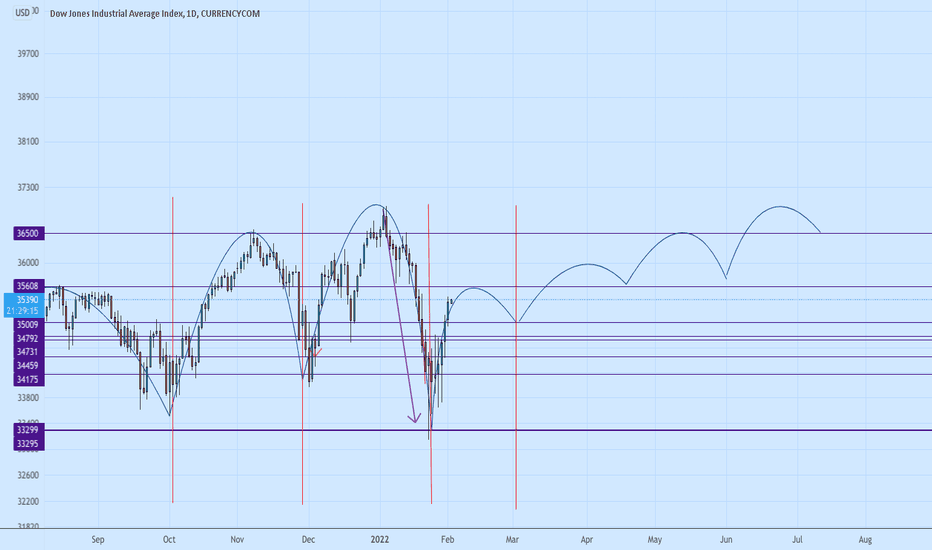
Task: Click the Oct date axis label
Action: [x=169, y=539]
